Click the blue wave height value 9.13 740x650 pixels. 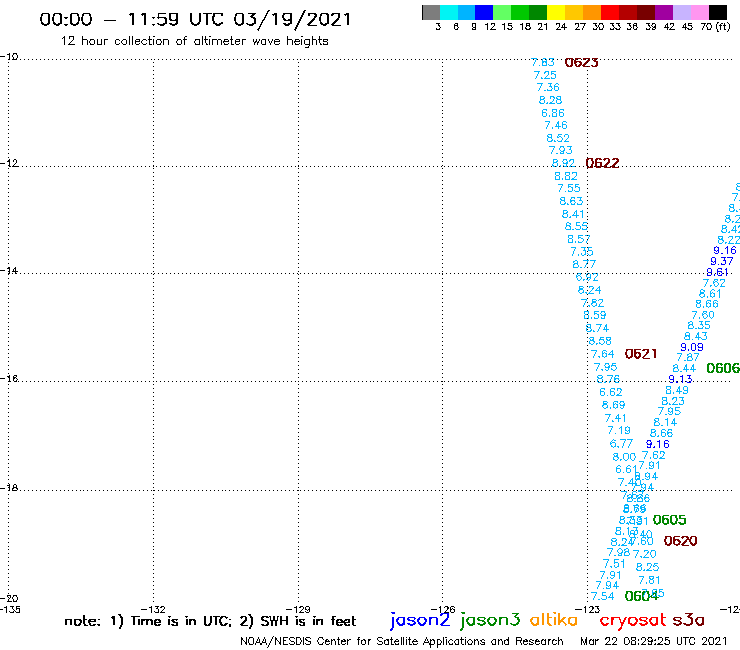coord(680,380)
